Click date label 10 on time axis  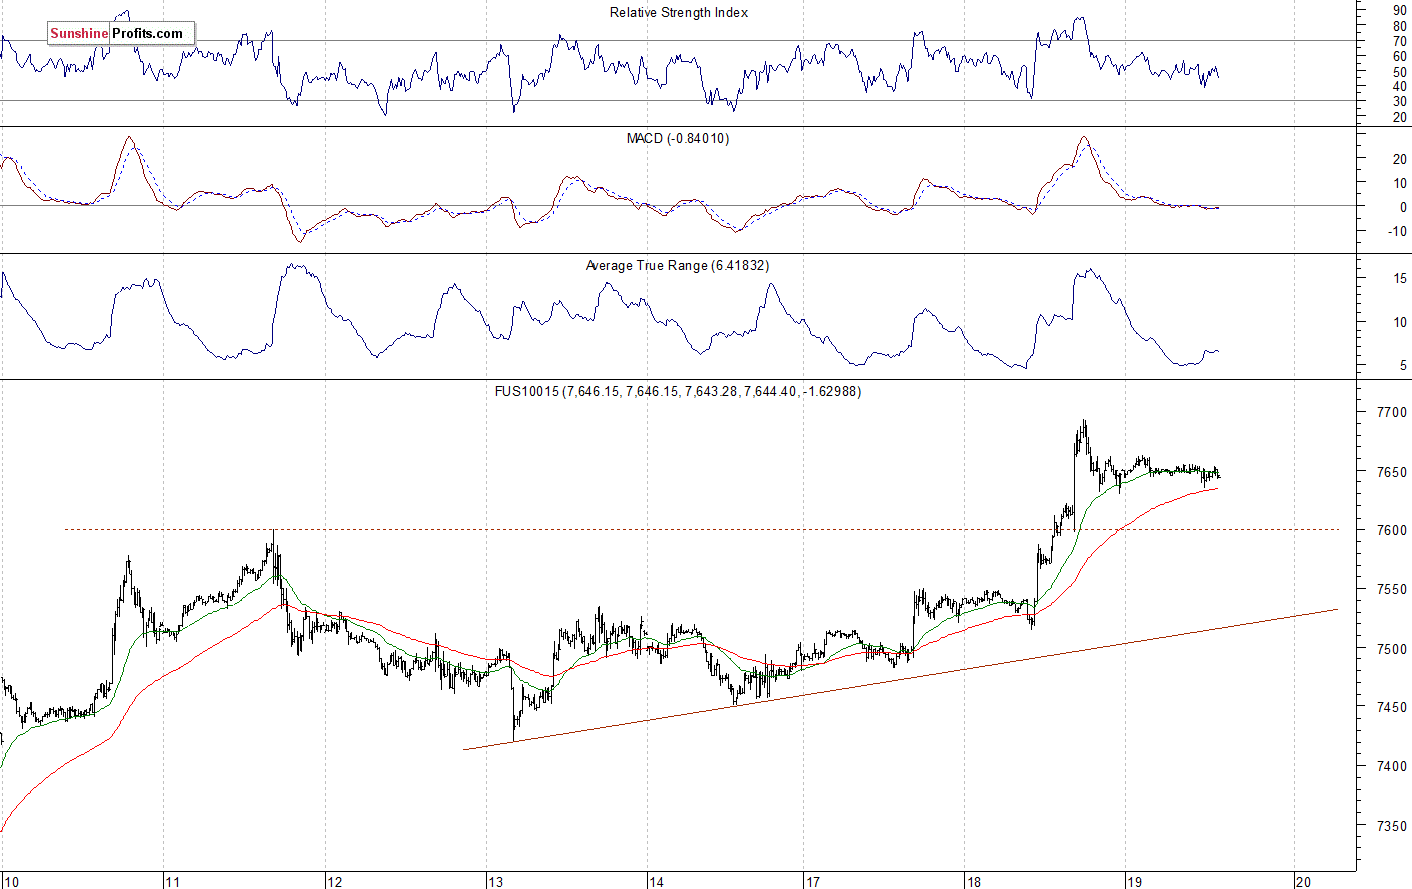coord(11,882)
